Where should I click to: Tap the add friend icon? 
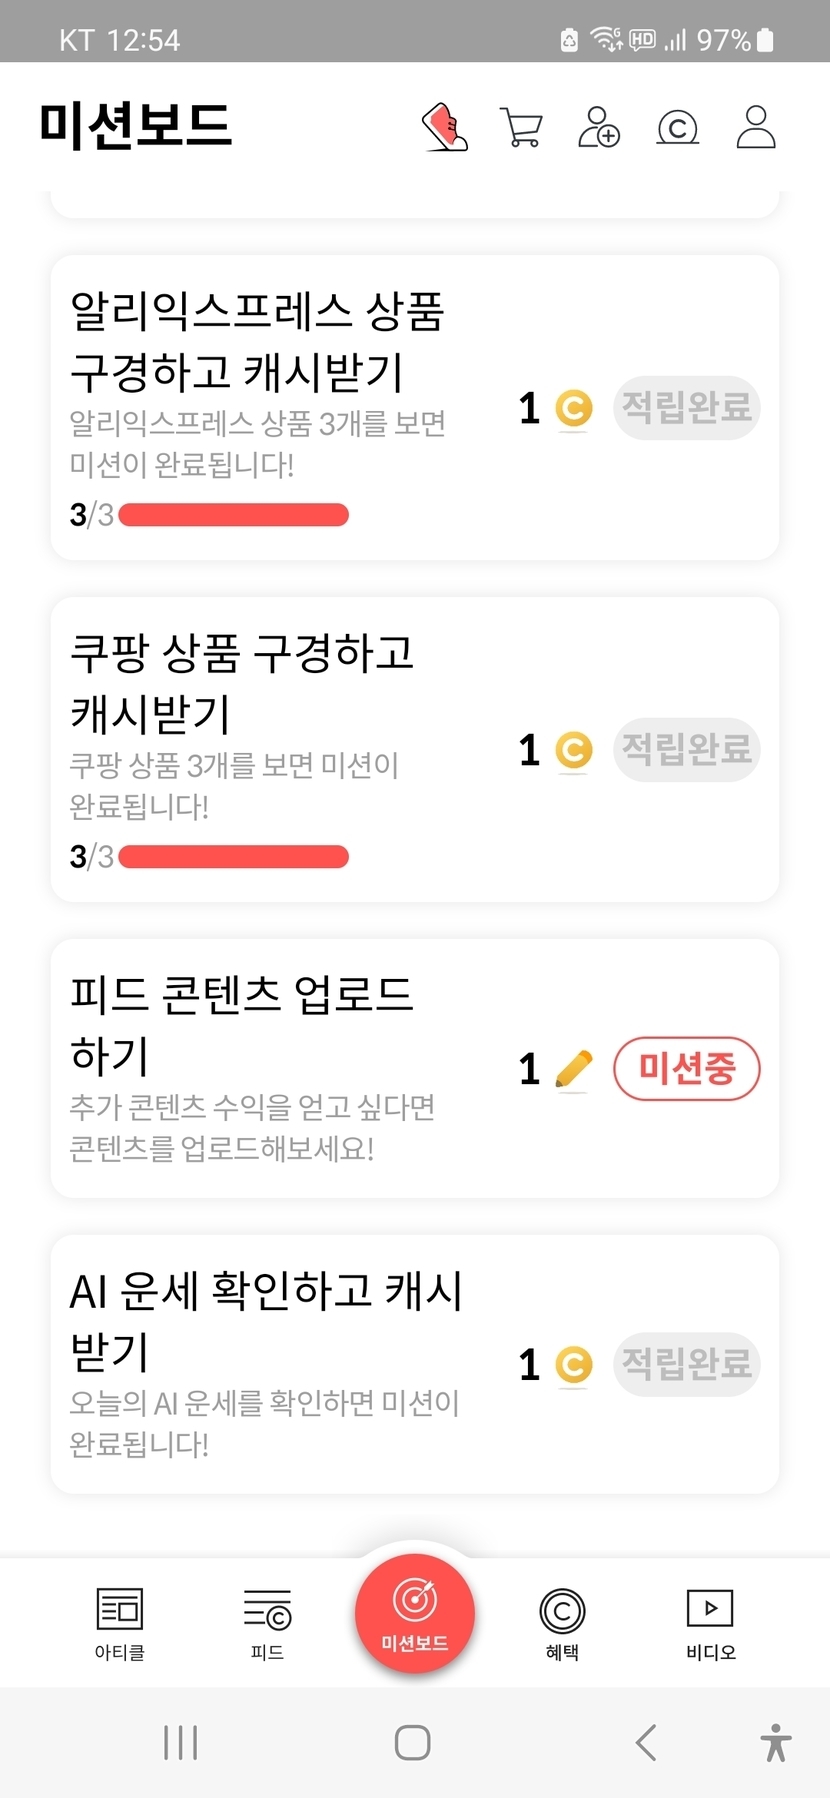click(x=599, y=128)
